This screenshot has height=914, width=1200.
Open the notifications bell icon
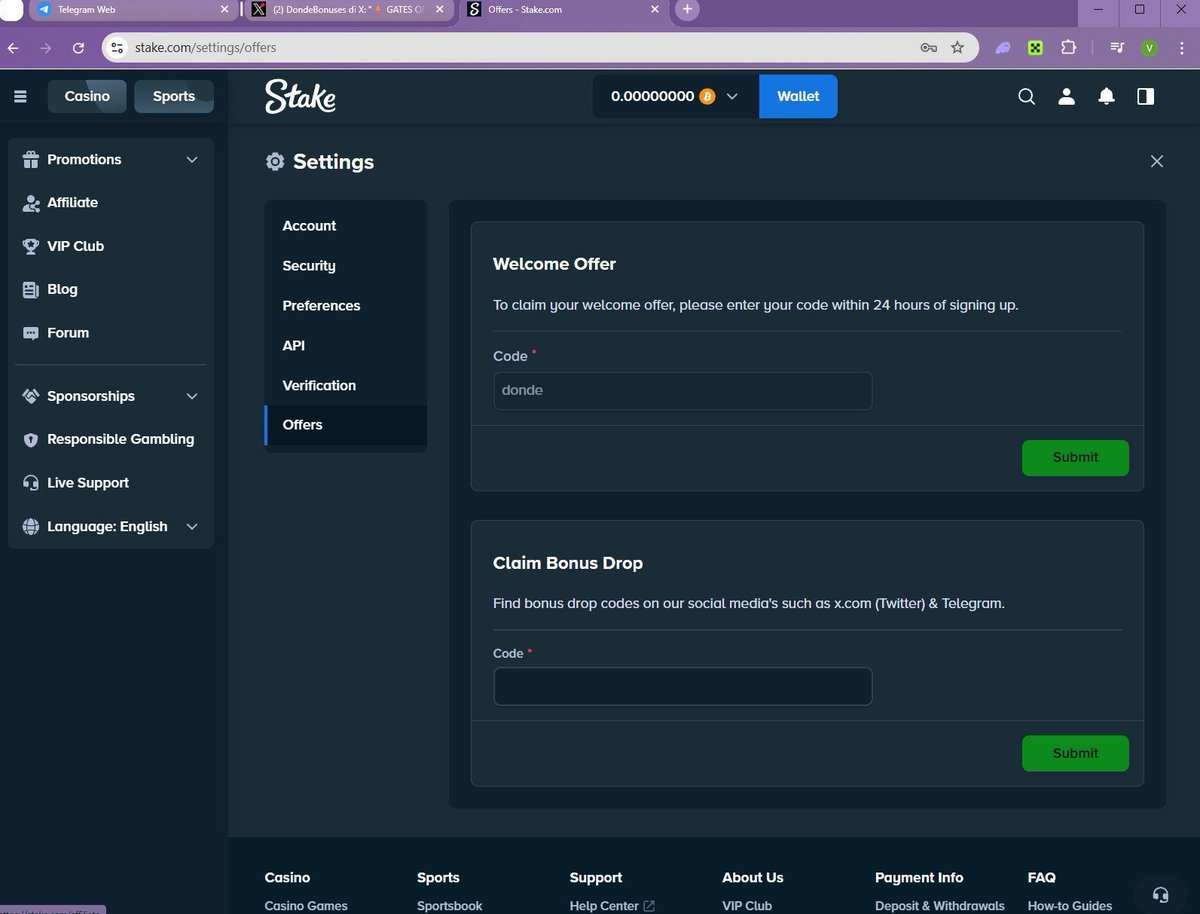click(x=1106, y=96)
